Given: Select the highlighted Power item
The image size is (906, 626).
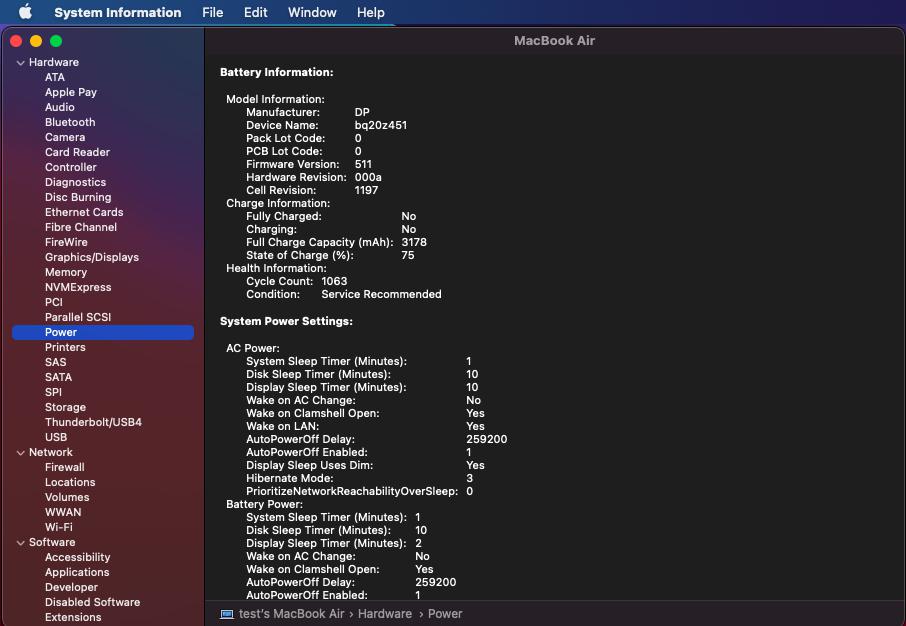Looking at the screenshot, I should click(x=103, y=332).
